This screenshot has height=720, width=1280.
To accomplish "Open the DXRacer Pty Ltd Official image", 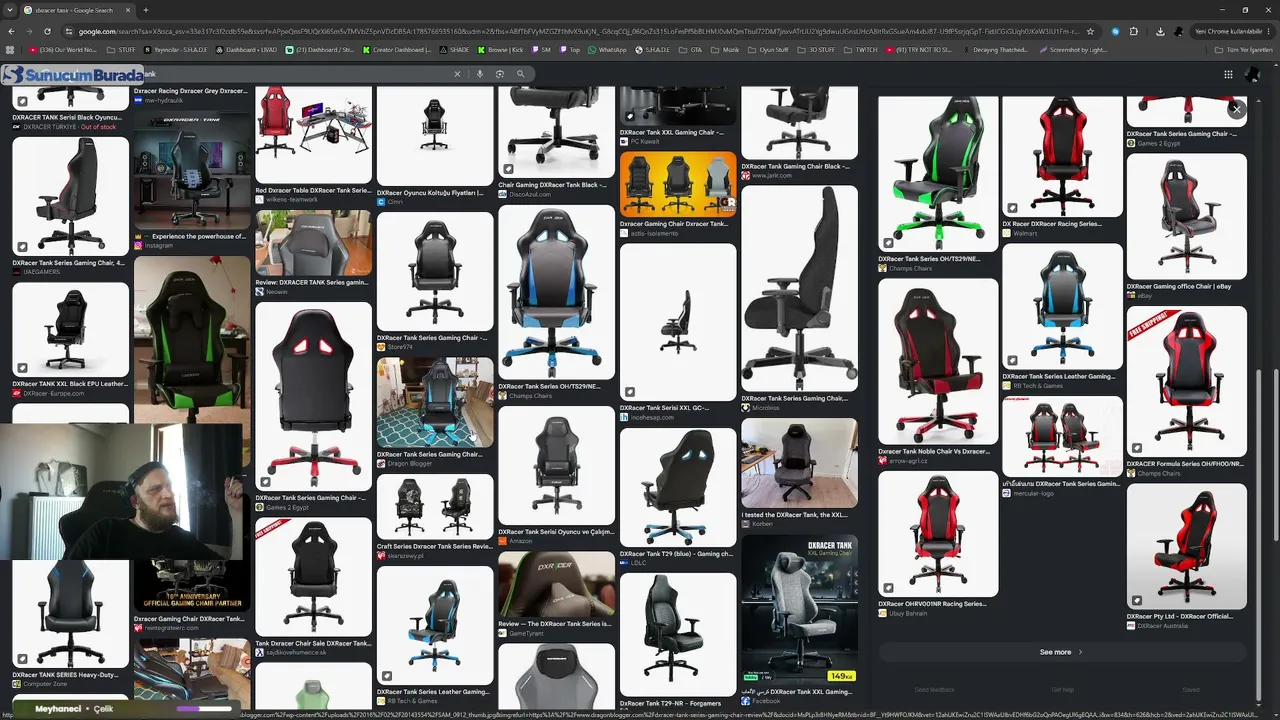I will point(1187,547).
